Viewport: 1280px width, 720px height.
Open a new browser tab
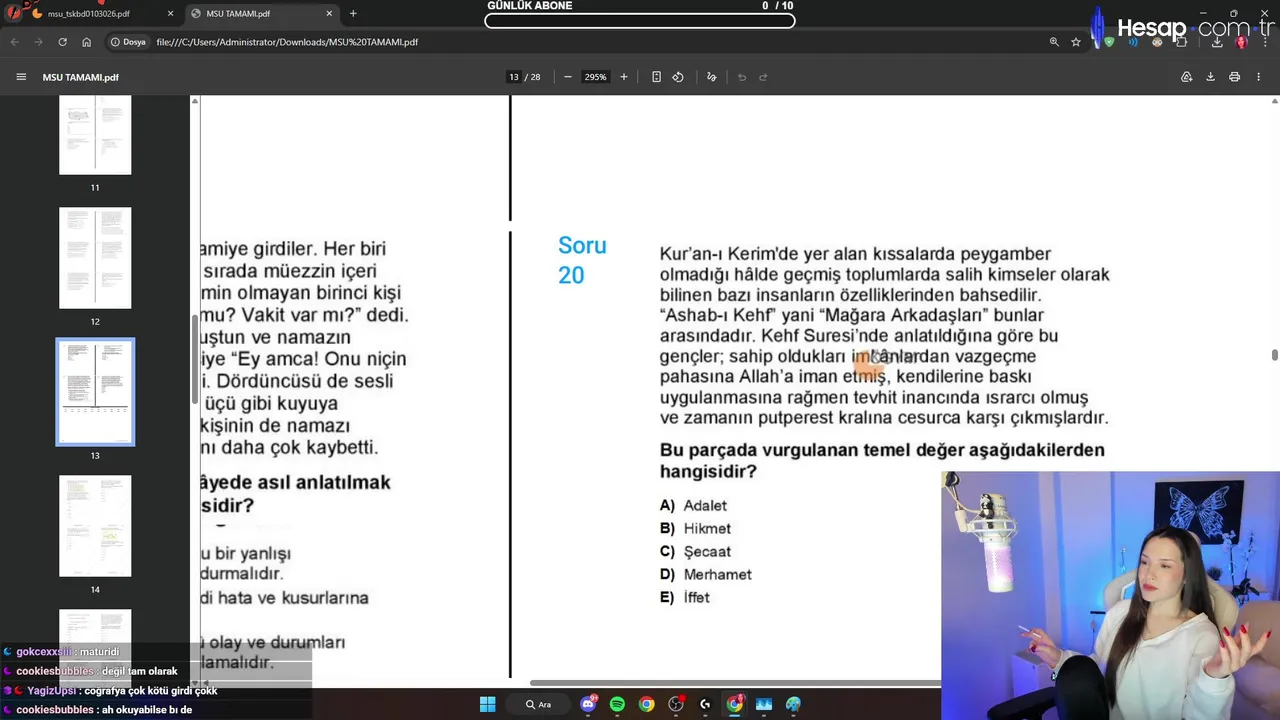353,14
